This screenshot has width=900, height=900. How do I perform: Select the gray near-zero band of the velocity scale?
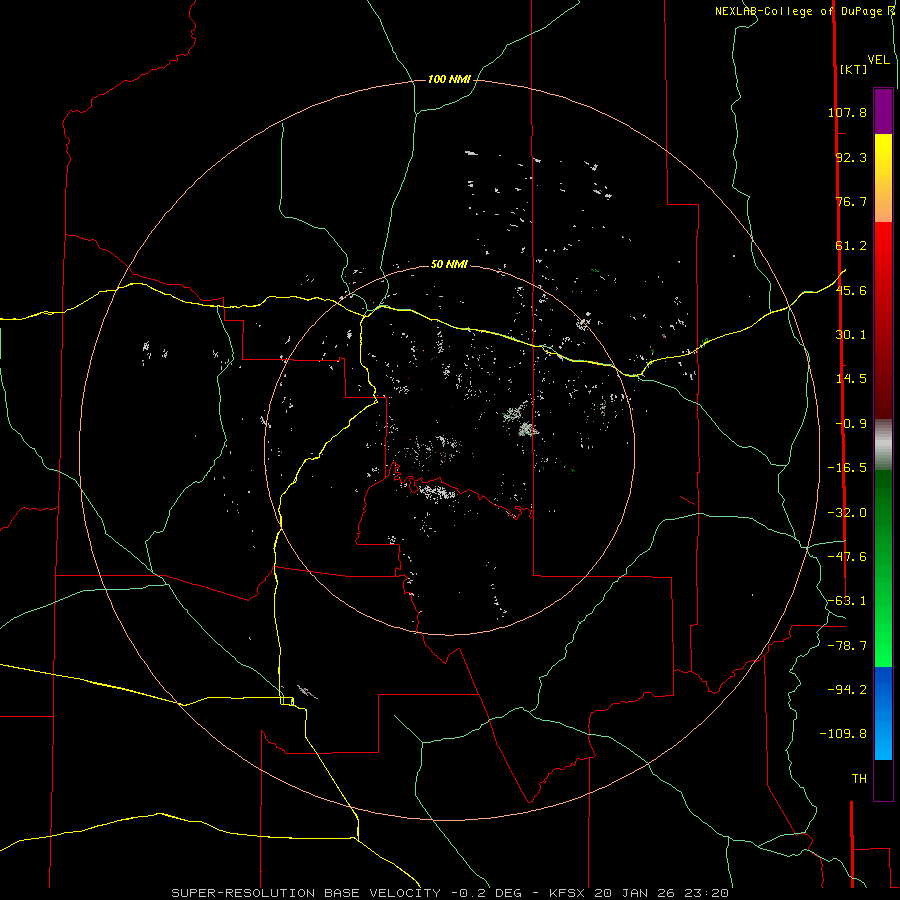(x=883, y=444)
